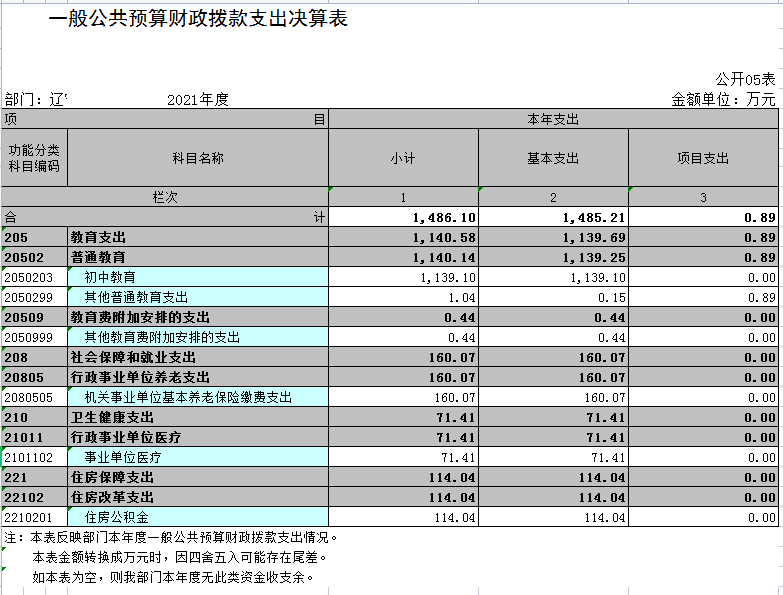Select the 栏次 cell
783x595 pixels.
tap(165, 197)
